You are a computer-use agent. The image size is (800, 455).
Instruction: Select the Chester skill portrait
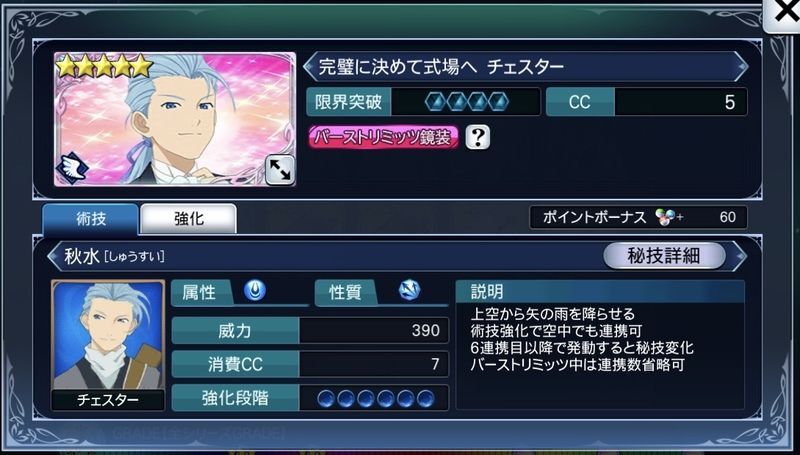pos(108,345)
